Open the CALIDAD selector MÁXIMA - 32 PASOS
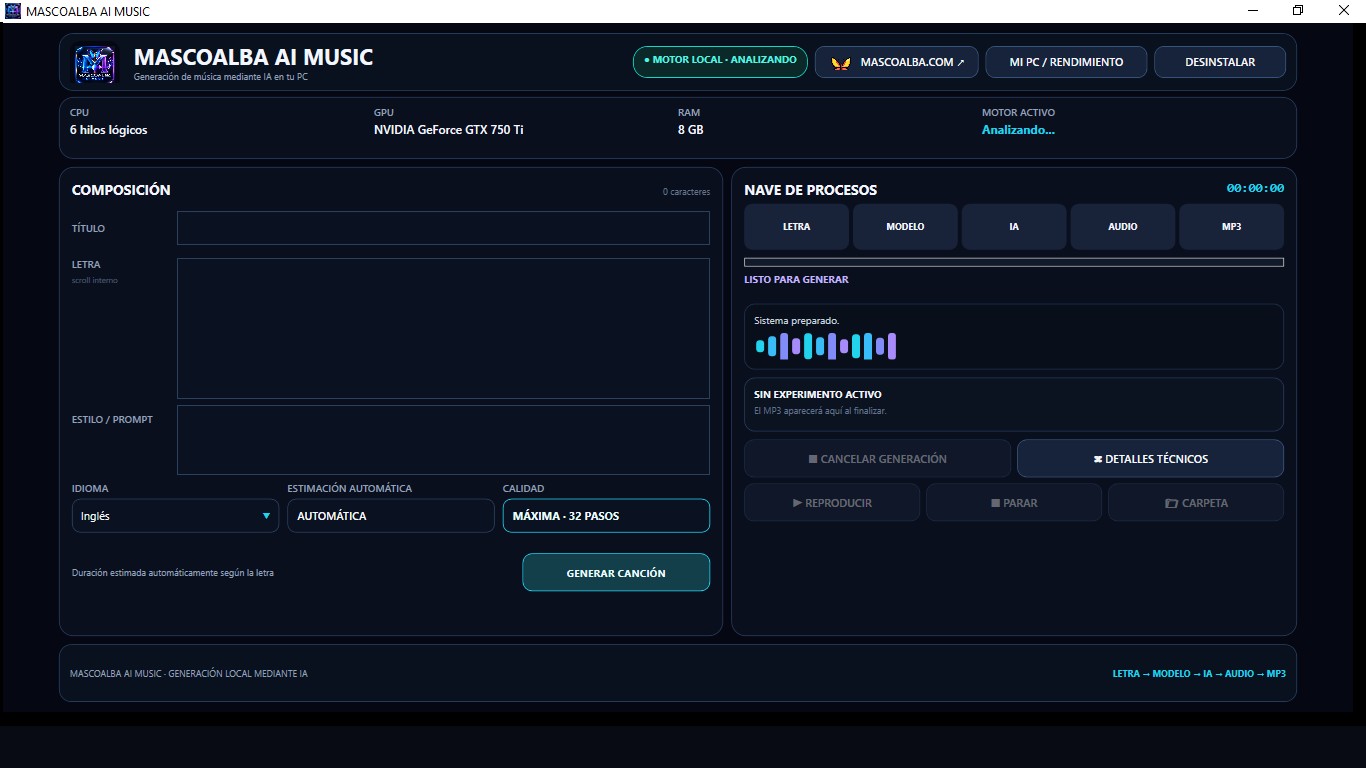The height and width of the screenshot is (768, 1366). pyautogui.click(x=606, y=516)
